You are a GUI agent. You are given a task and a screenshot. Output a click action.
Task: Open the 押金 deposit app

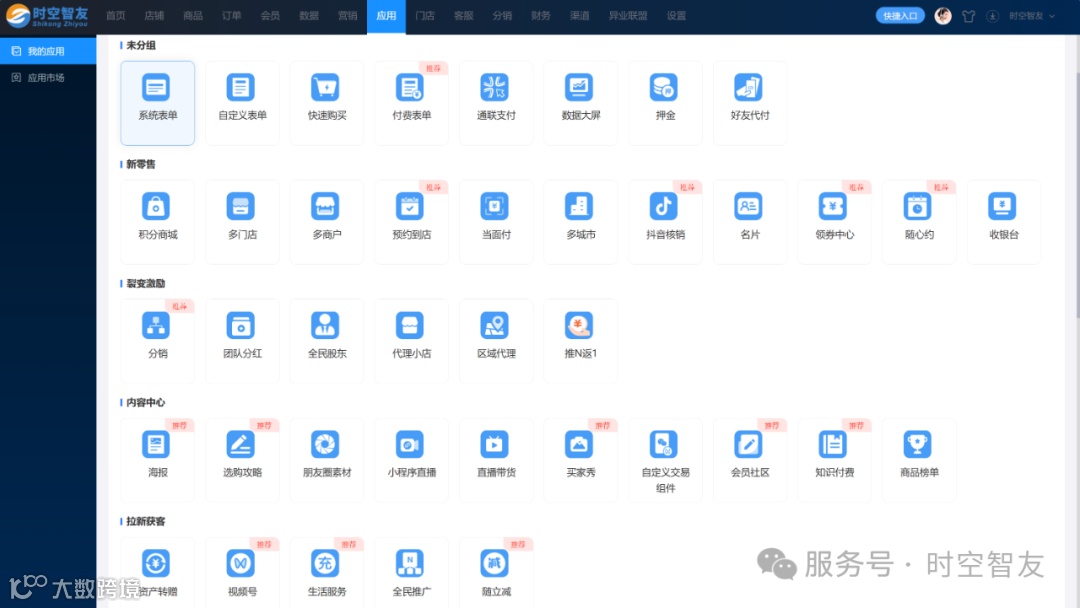[665, 103]
